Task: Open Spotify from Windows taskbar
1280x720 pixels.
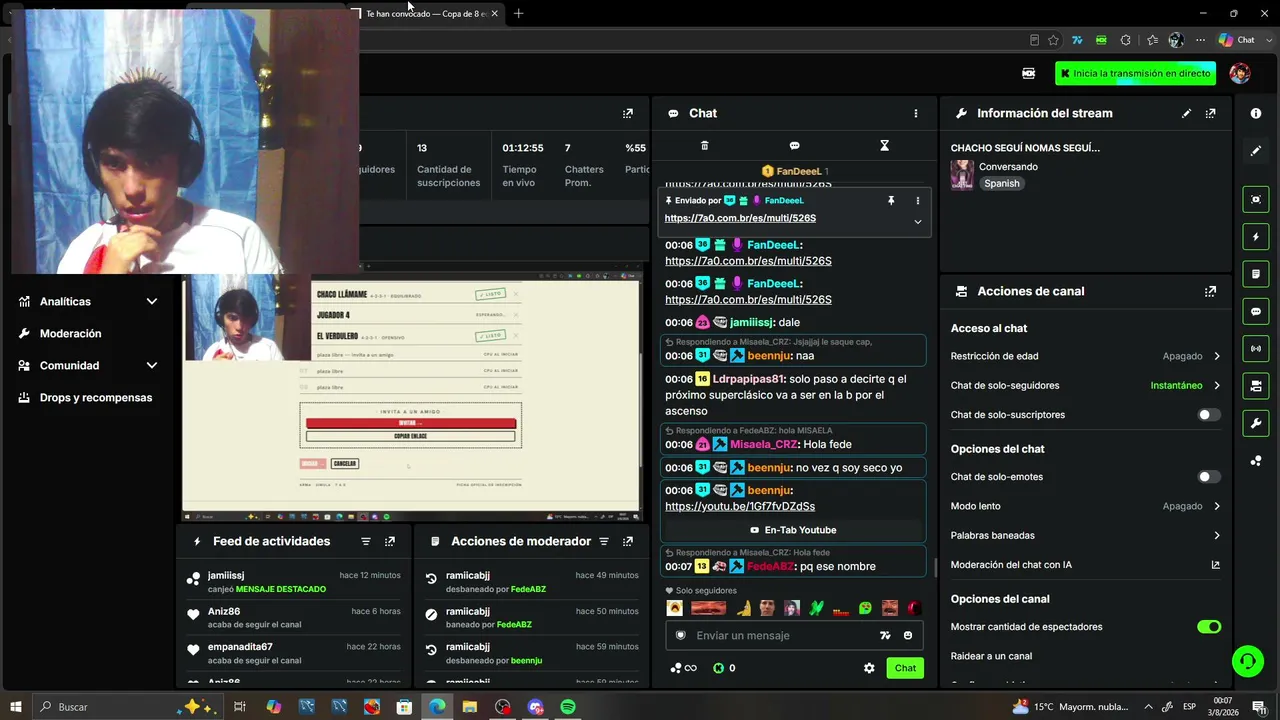Action: point(568,707)
